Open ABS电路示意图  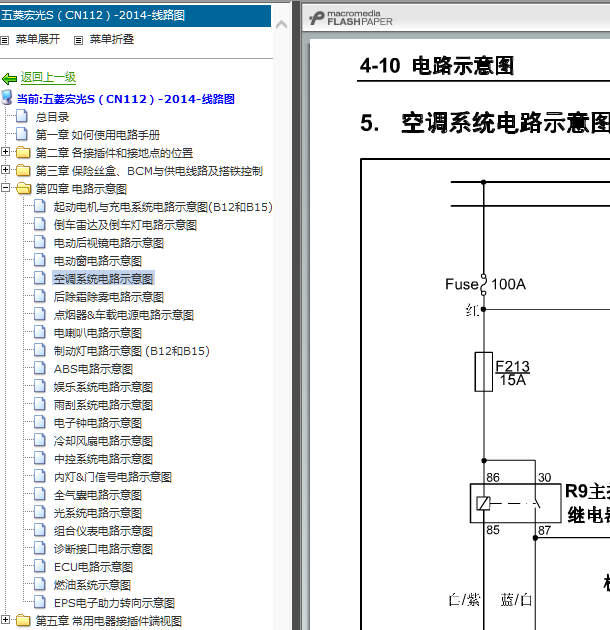click(93, 369)
